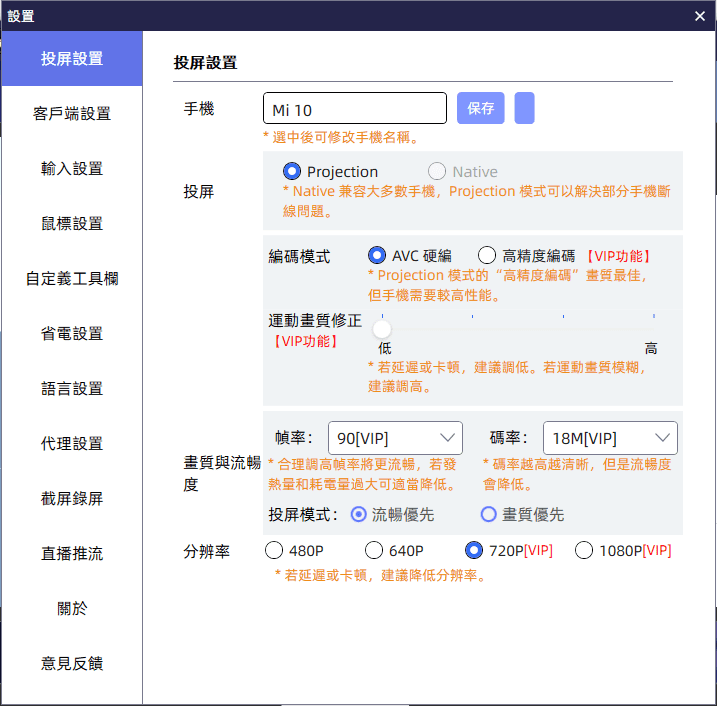Go to 截屏錄屏 settings

[72, 499]
